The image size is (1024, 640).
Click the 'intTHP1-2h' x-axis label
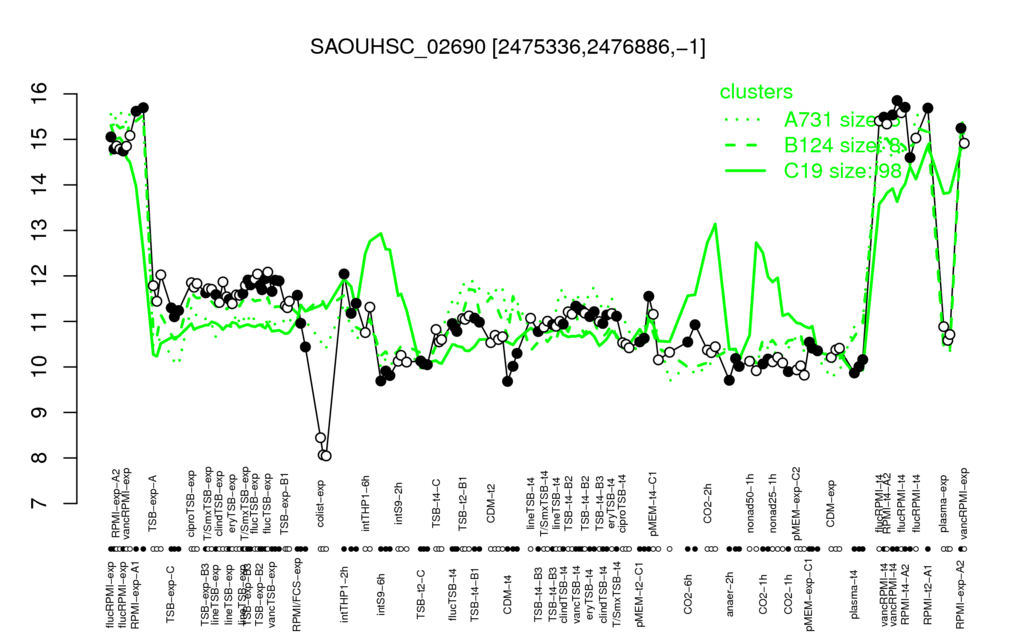(345, 594)
